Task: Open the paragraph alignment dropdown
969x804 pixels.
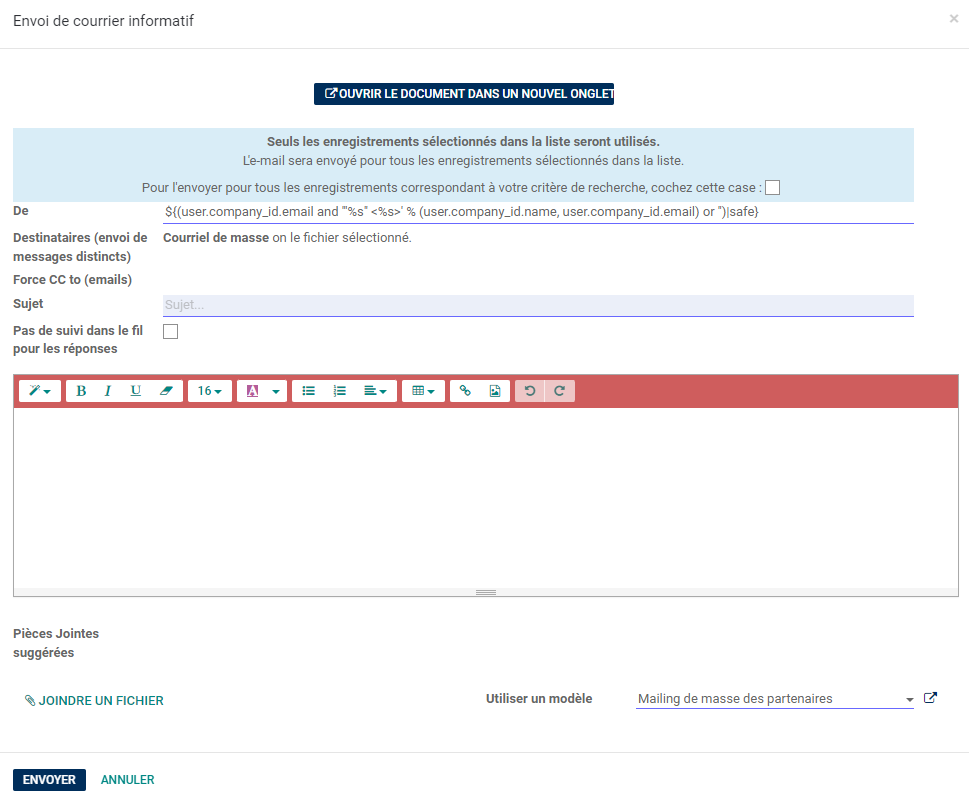Action: coord(375,391)
